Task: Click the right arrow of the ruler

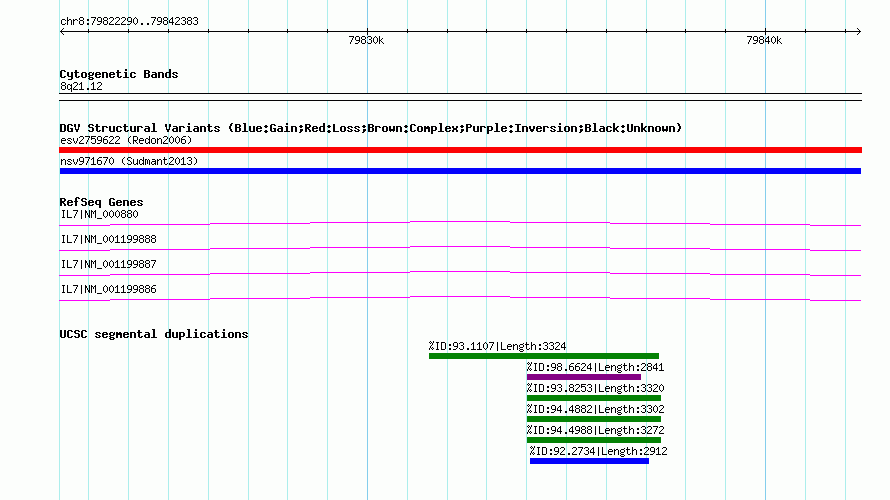Action: coord(858,32)
